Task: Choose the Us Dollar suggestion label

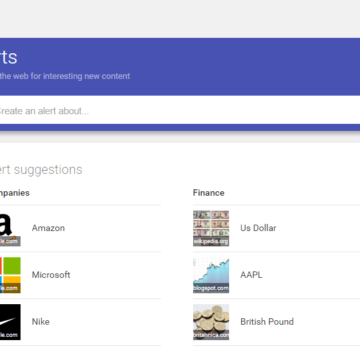Action: click(x=258, y=228)
